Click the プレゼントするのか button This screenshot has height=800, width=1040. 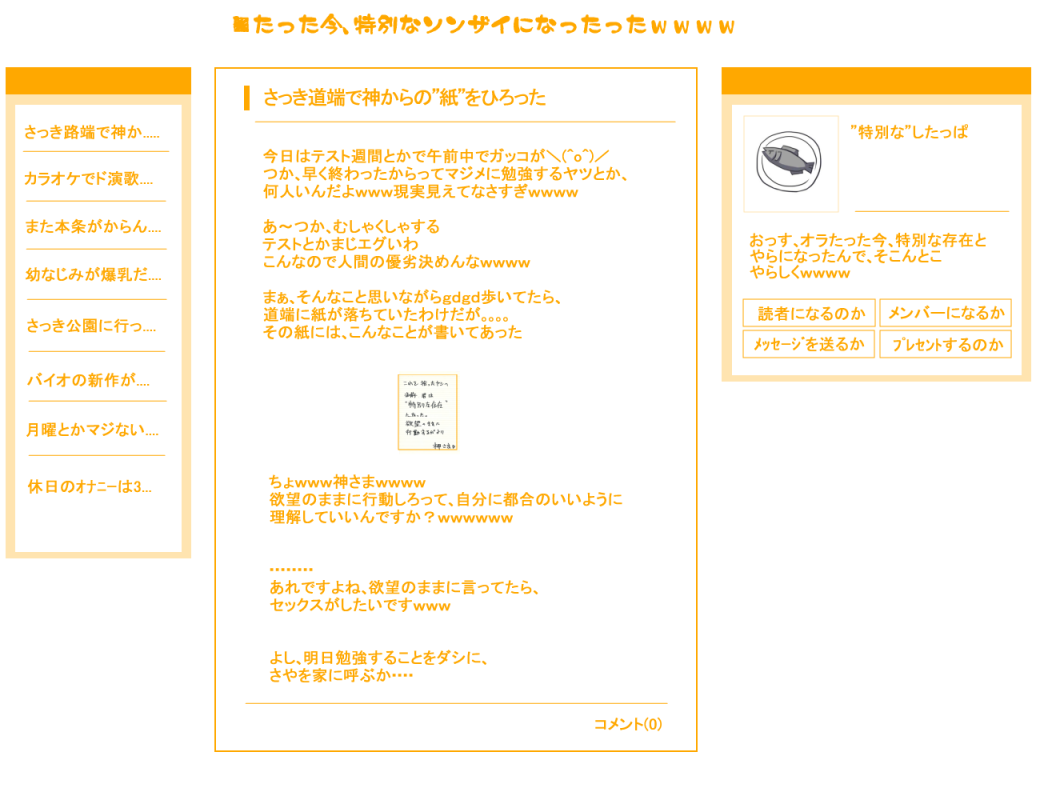tap(945, 344)
